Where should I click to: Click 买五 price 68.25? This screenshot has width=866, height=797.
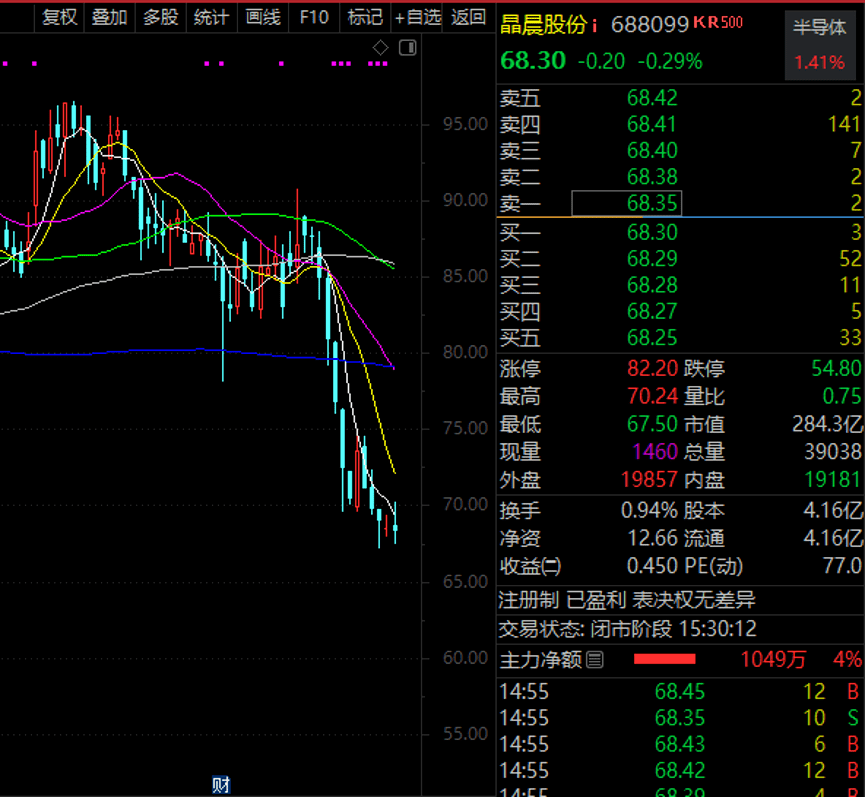coord(652,338)
